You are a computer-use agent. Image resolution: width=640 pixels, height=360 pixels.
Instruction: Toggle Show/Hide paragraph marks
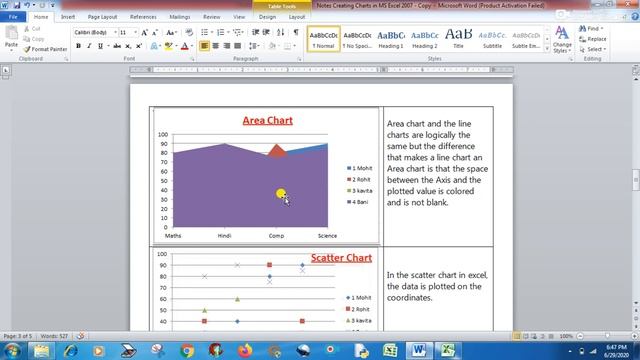(x=296, y=32)
